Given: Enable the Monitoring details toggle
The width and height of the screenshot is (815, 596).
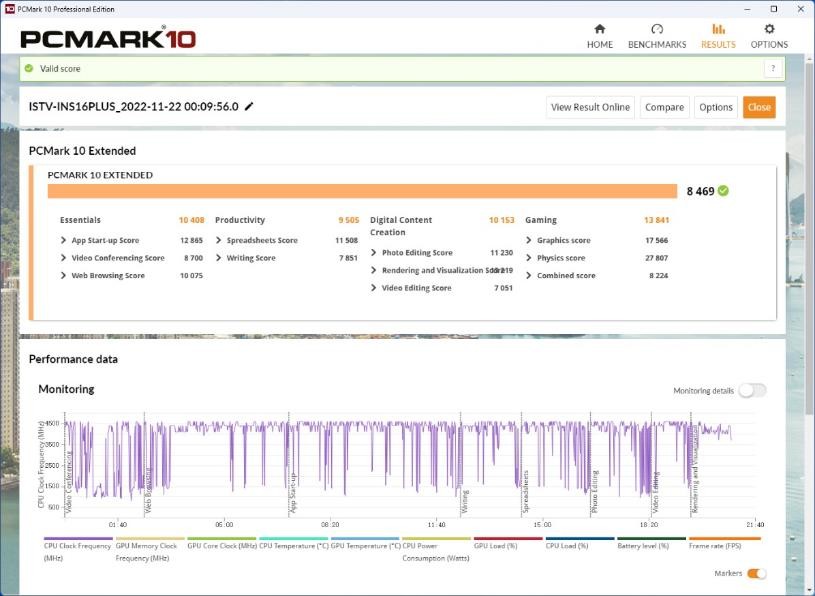Looking at the screenshot, I should [752, 391].
